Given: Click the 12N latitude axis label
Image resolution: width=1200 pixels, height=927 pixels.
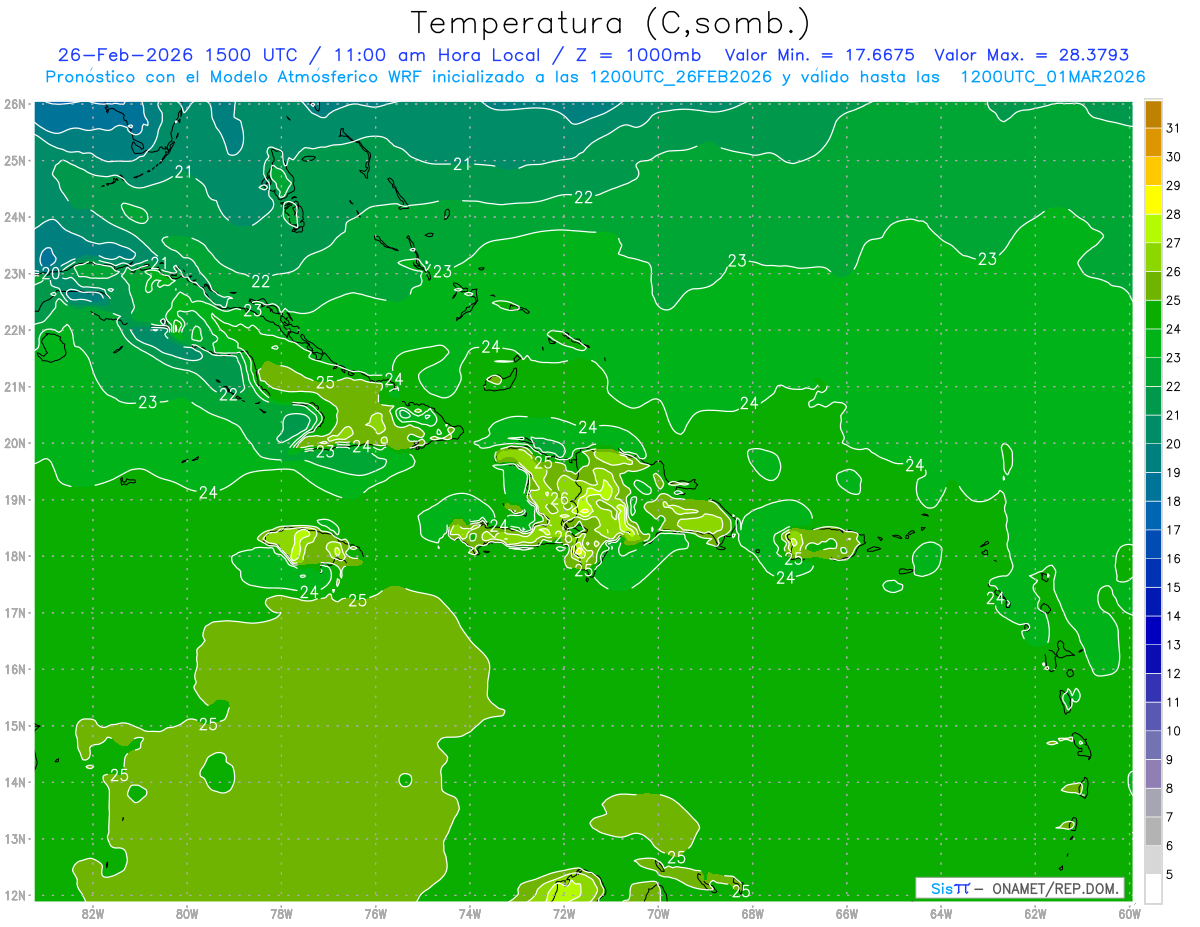Looking at the screenshot, I should (14, 895).
